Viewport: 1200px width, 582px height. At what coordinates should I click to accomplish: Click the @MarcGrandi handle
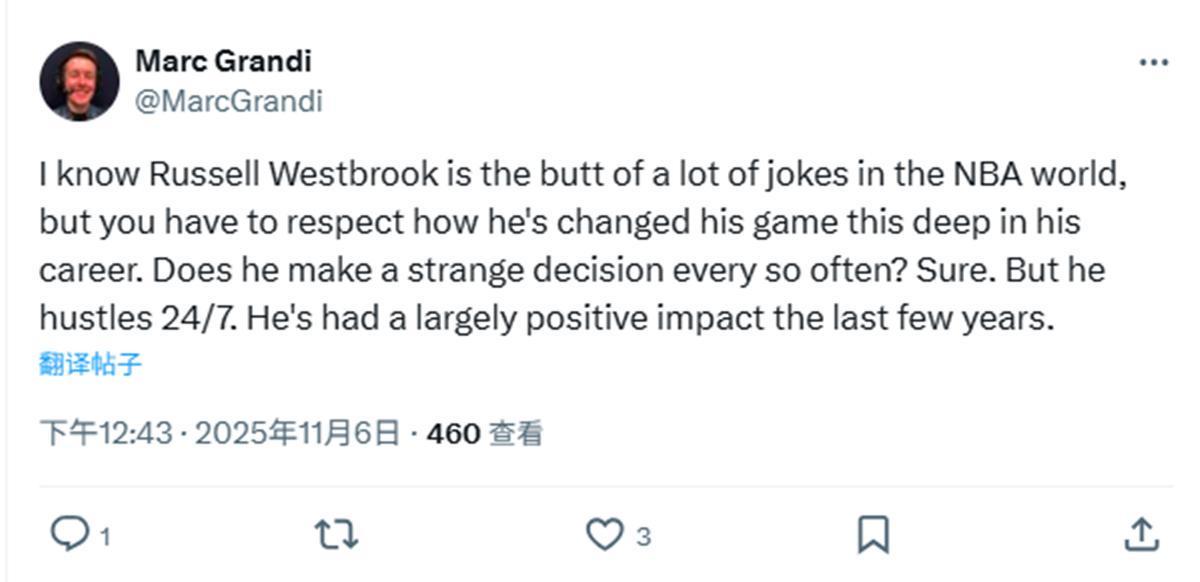[228, 101]
